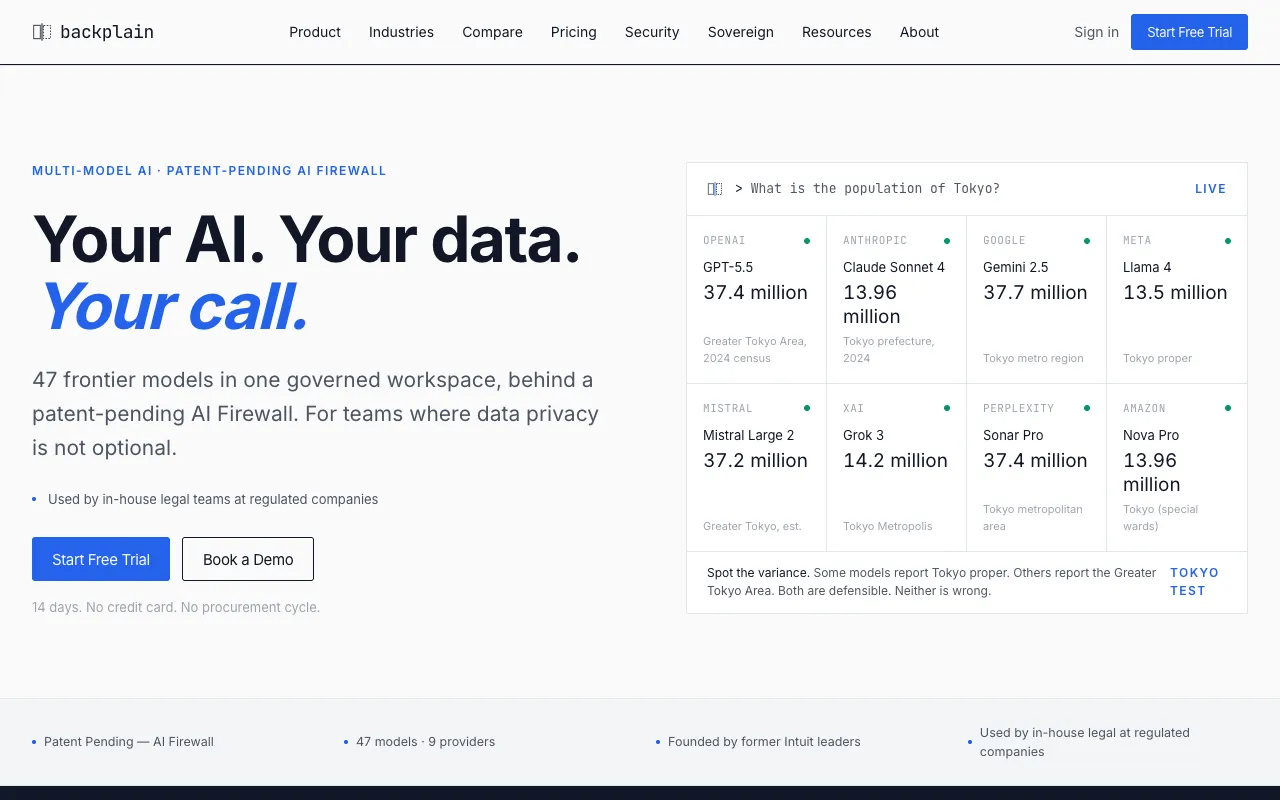
Task: Click 'Founded by former Intuit leaders' item
Action: (764, 742)
